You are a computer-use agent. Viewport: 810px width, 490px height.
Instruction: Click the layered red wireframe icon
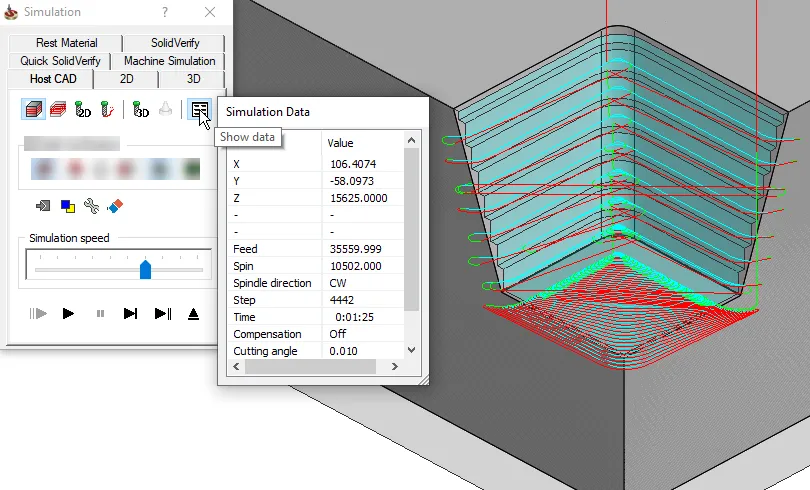[x=59, y=110]
